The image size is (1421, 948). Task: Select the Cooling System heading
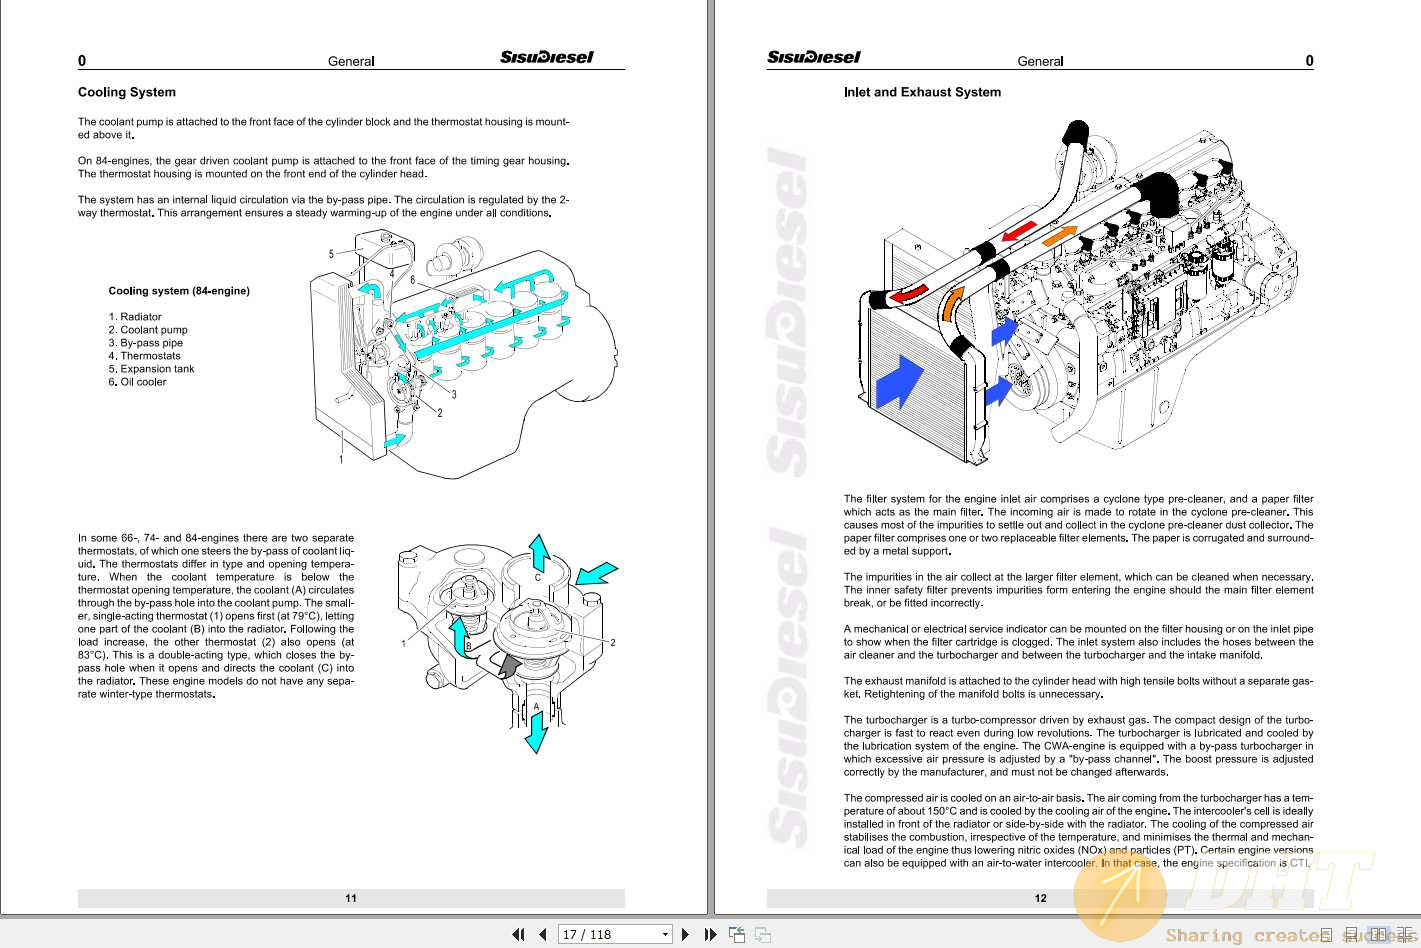click(127, 92)
